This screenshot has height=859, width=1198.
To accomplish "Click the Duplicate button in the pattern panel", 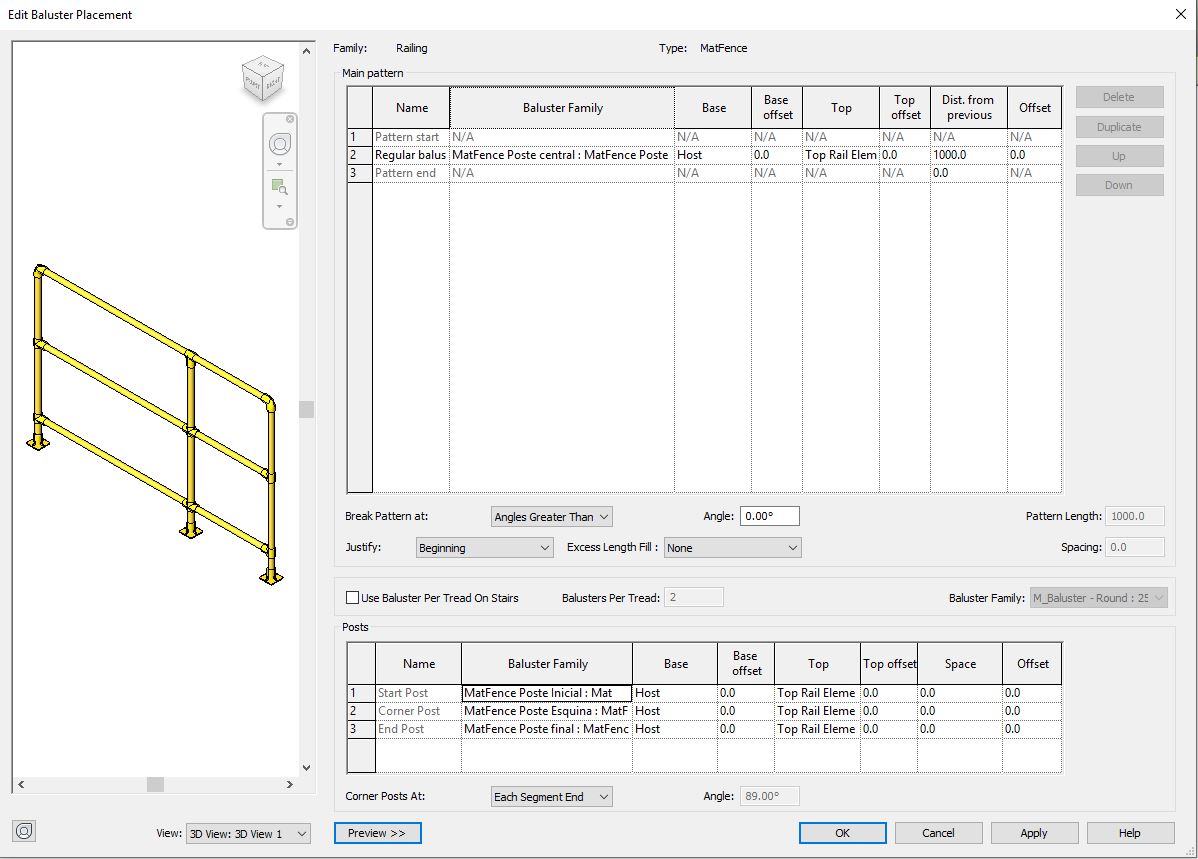I will (1119, 127).
